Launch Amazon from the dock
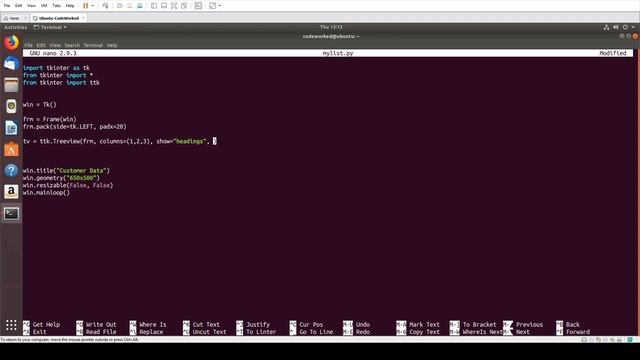The image size is (640, 360). point(11,191)
